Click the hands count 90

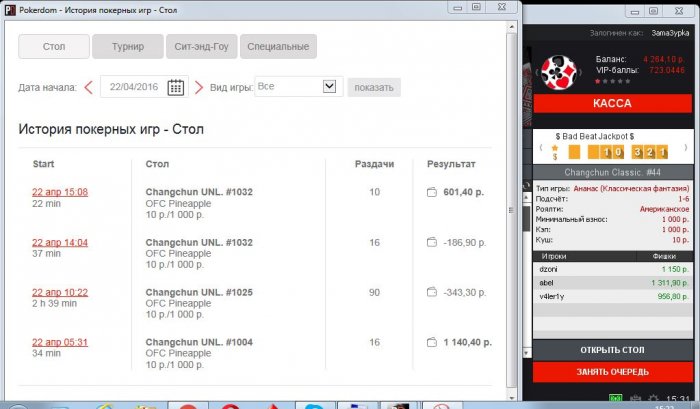(x=374, y=292)
